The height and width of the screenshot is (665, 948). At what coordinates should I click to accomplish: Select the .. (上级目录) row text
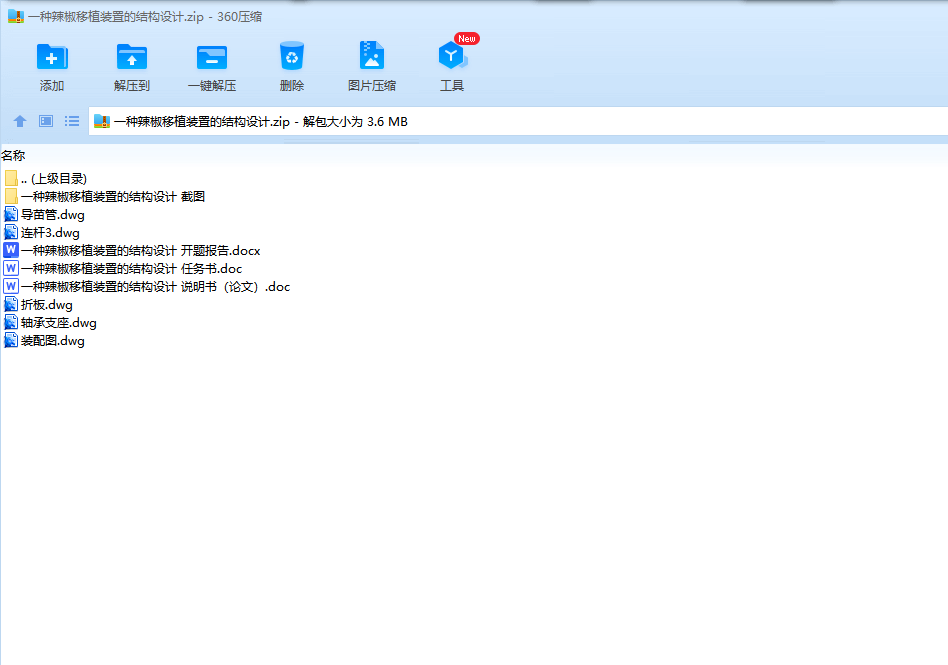coord(54,178)
